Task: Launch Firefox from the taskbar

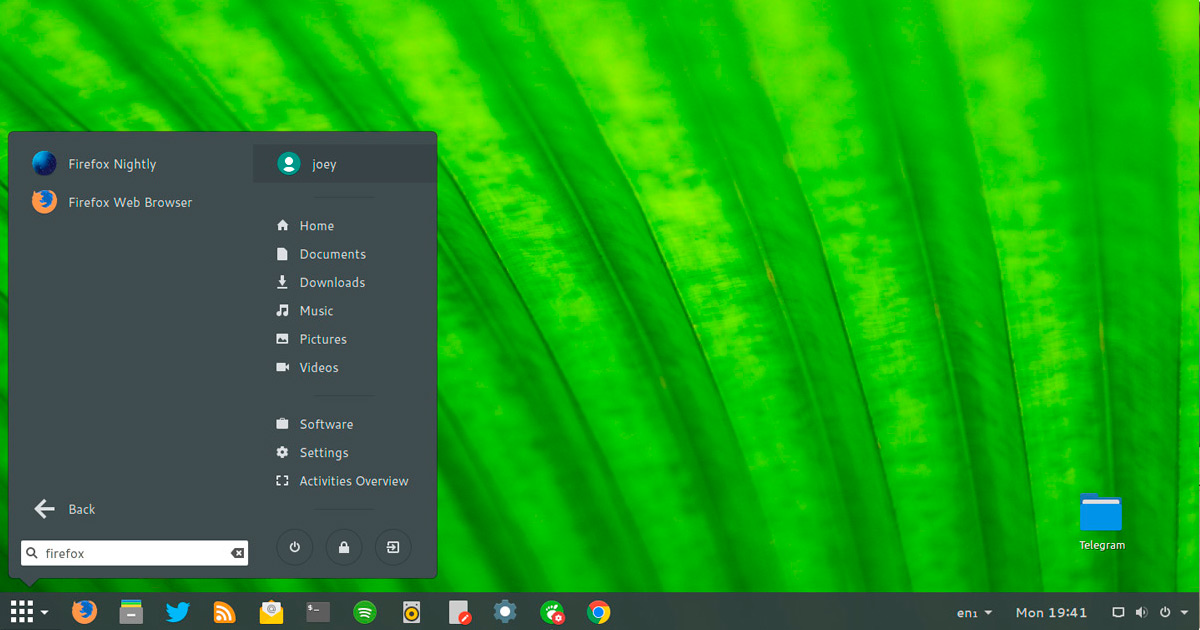Action: 84,611
